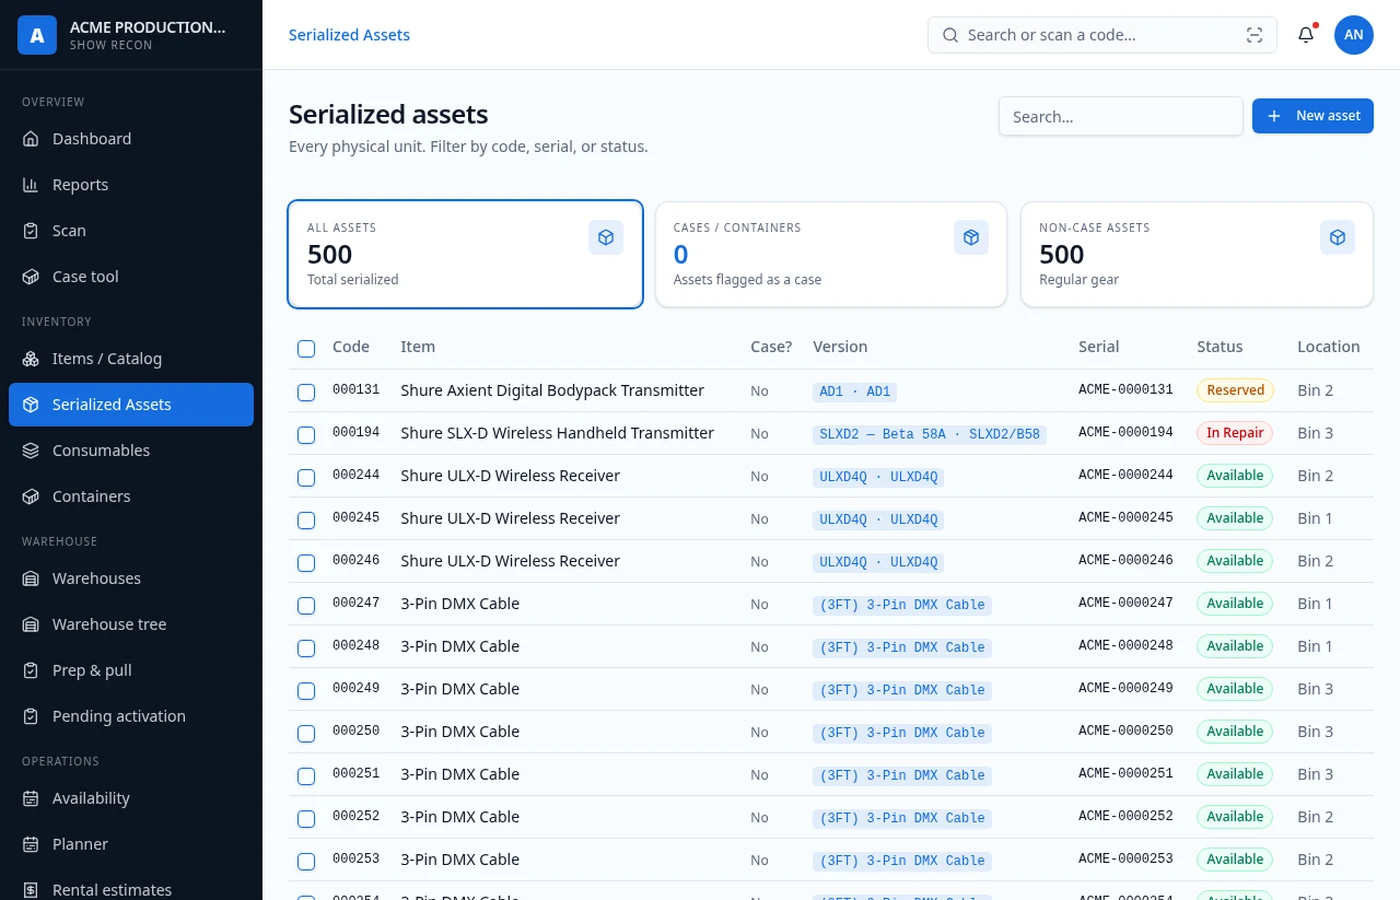The height and width of the screenshot is (900, 1400).
Task: Focus the 'Search or scan a code' field
Action: click(x=1102, y=35)
